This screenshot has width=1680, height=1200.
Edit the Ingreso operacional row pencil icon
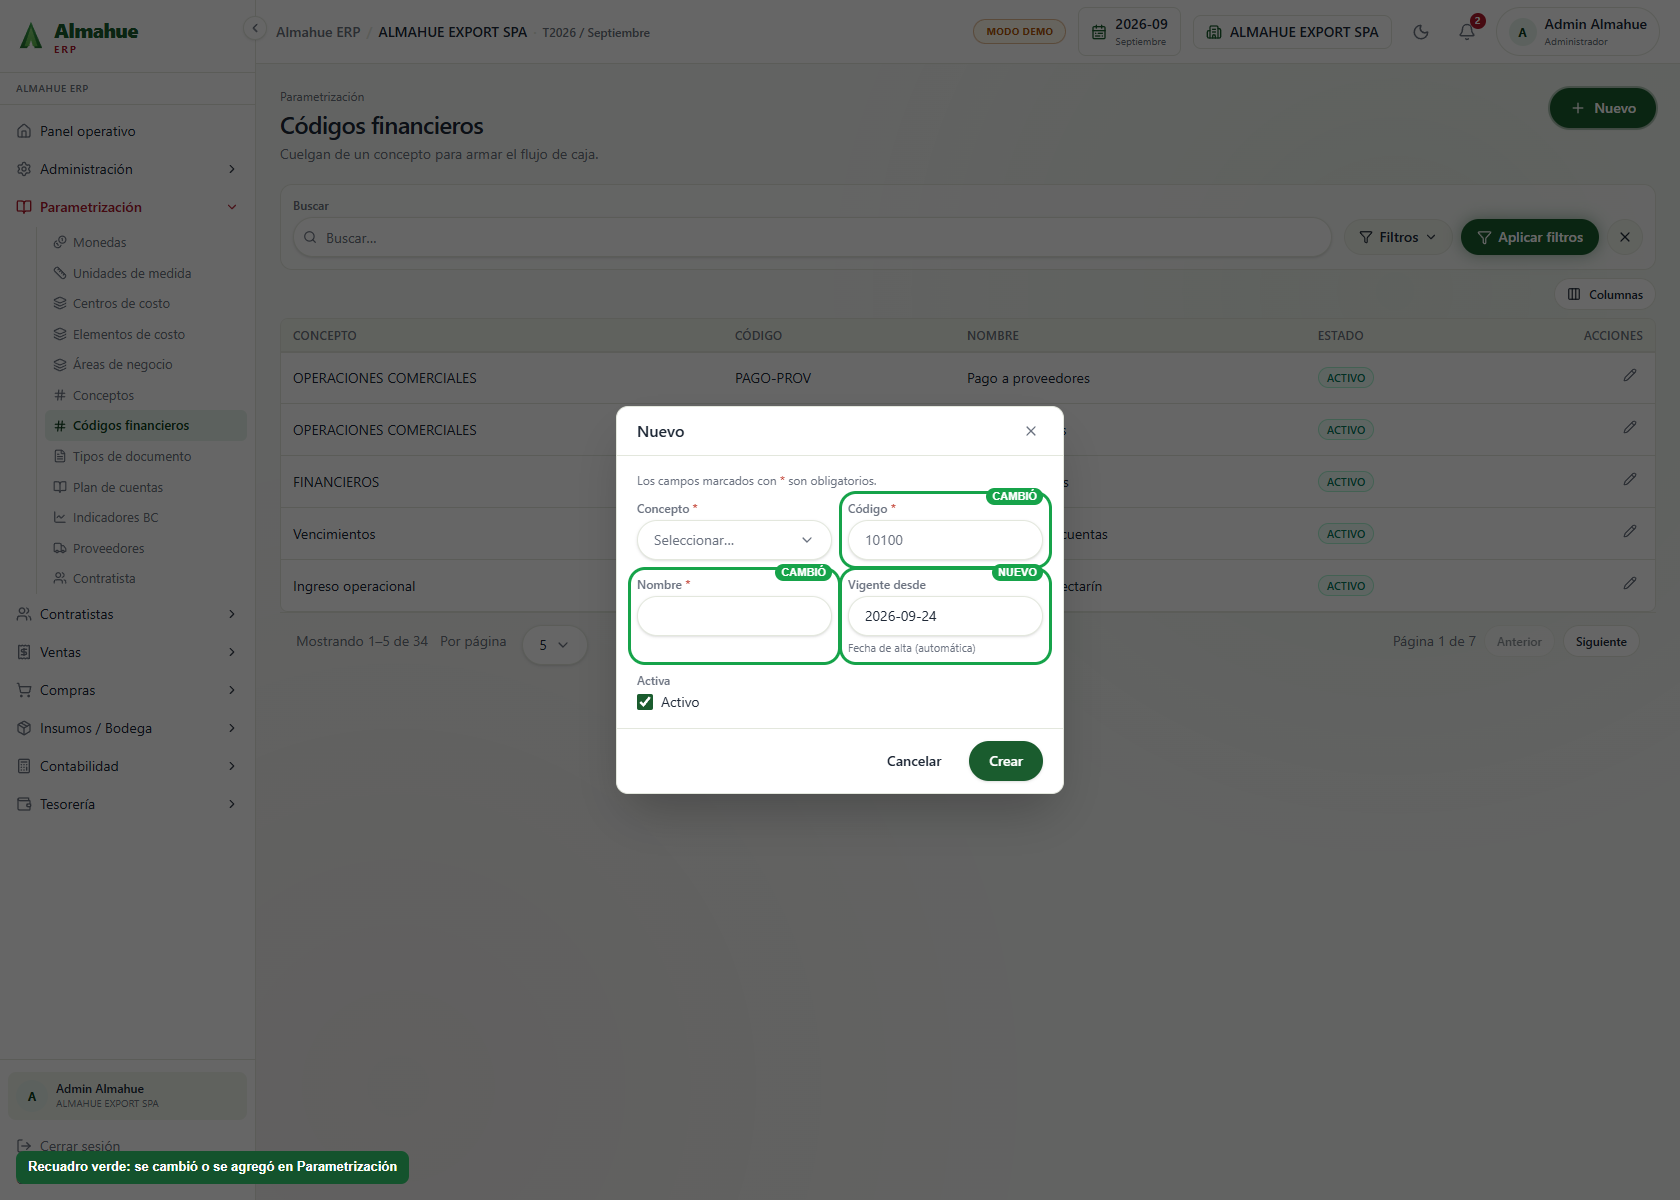pyautogui.click(x=1630, y=583)
